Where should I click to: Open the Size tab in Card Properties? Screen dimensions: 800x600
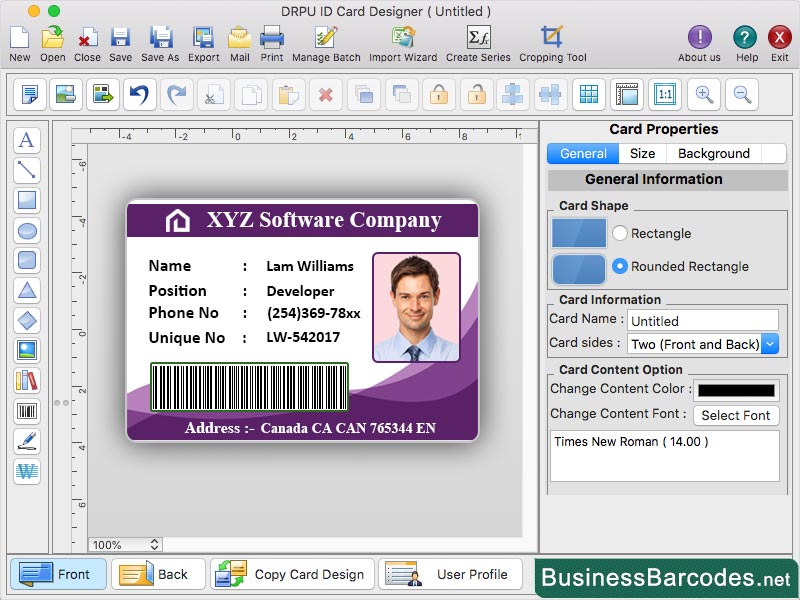tap(642, 153)
